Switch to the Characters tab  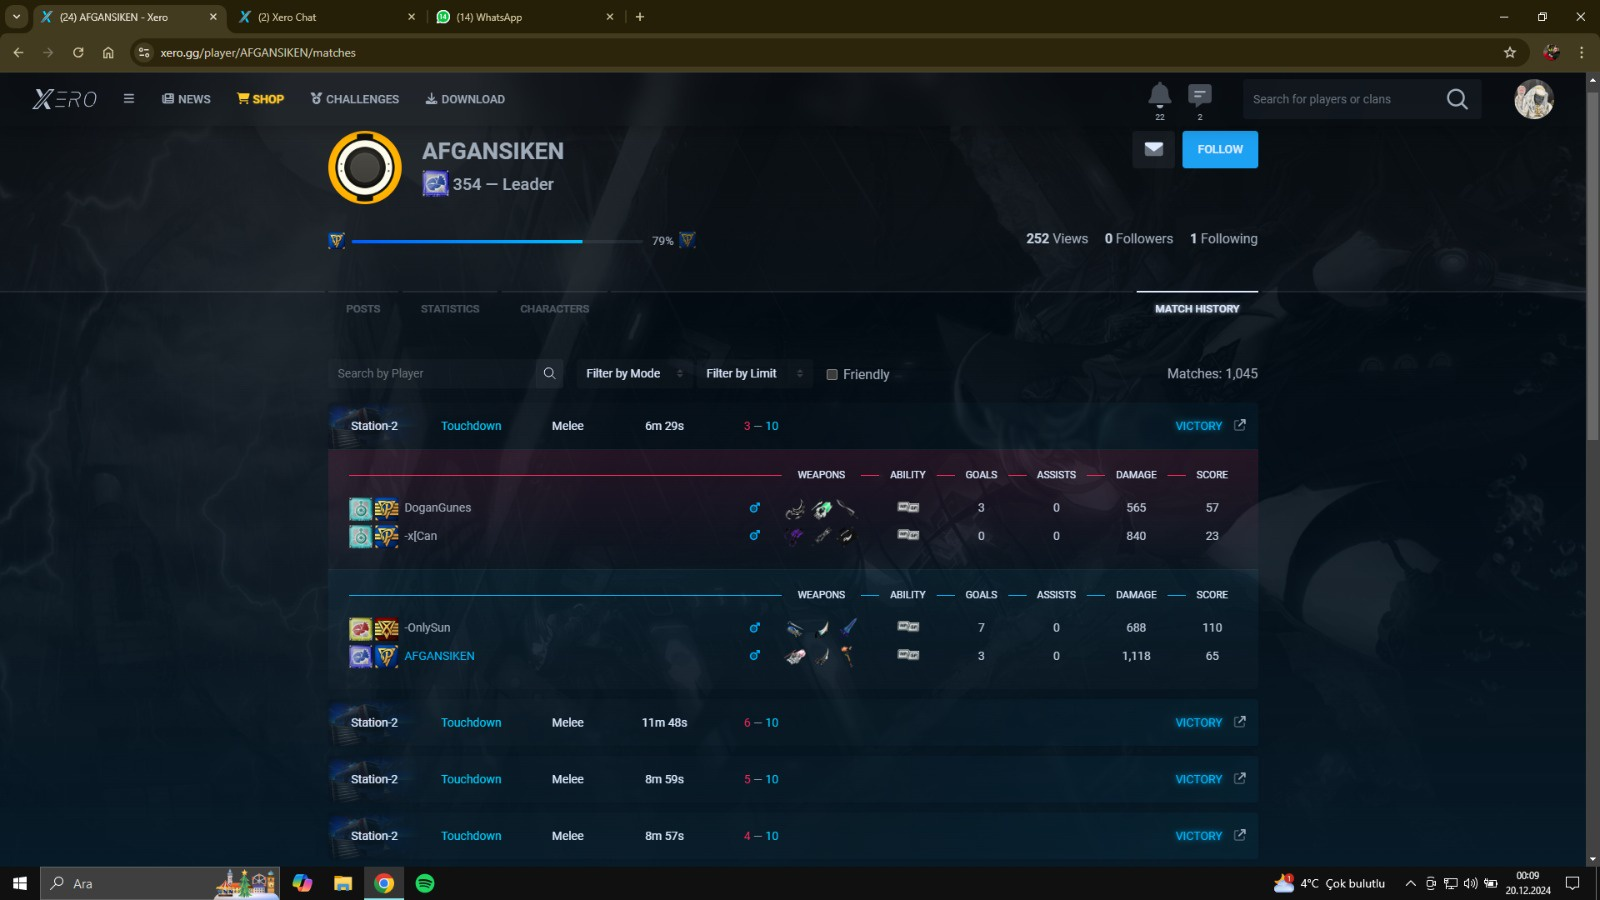coord(554,309)
